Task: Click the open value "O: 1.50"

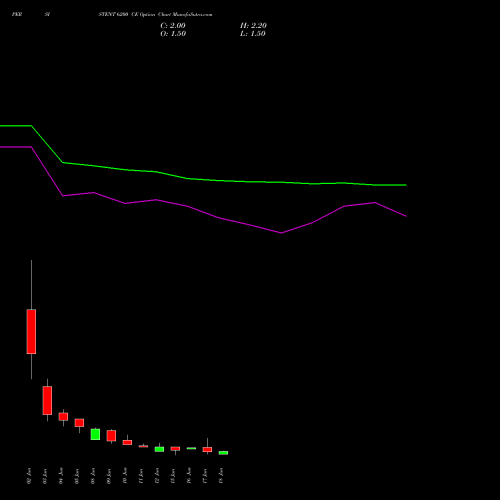Action: (x=173, y=34)
